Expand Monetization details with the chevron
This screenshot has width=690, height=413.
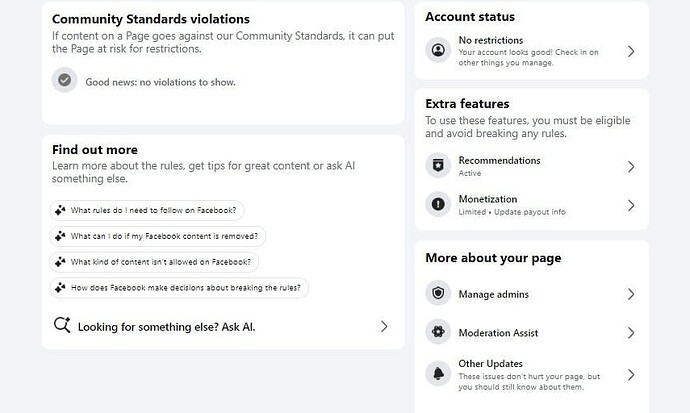[x=631, y=205]
